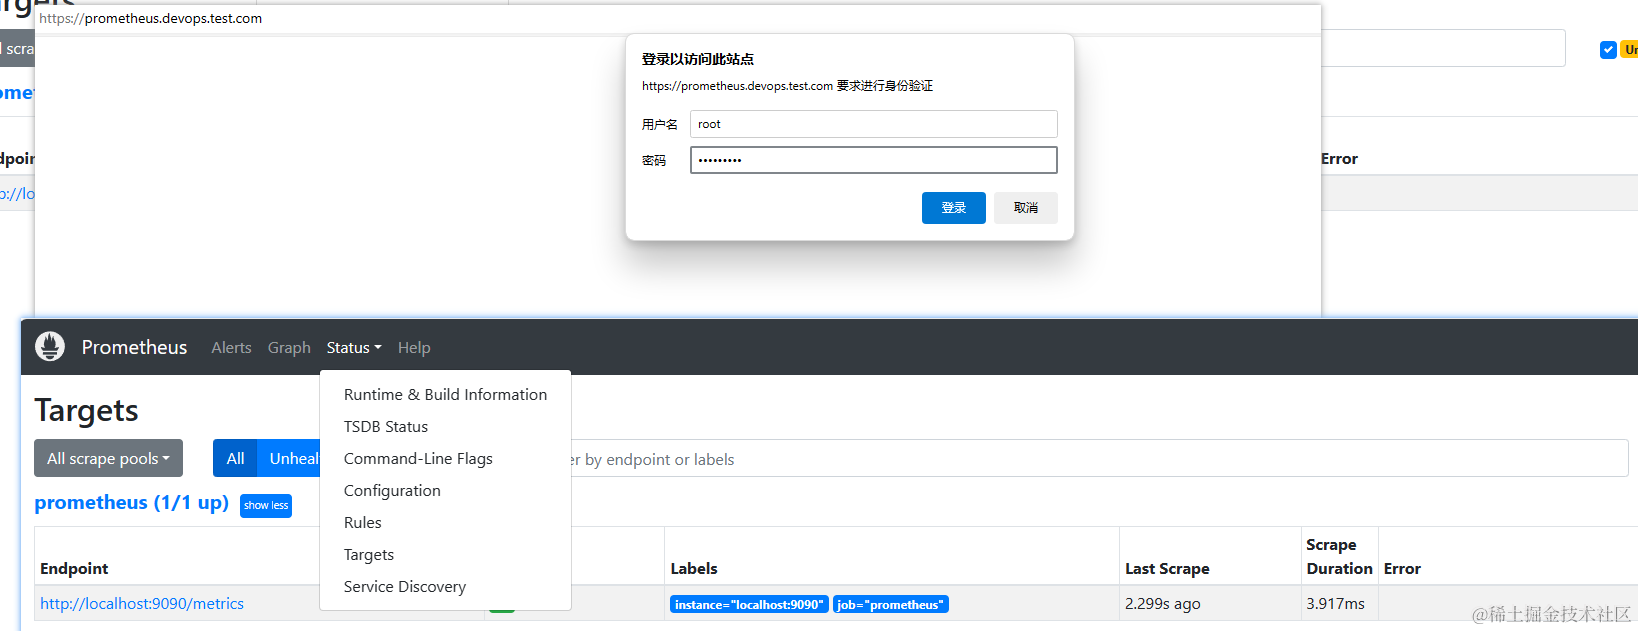Screen dimensions: 1638x631
Task: Click the 3.917ms scrape duration value
Action: (1335, 603)
